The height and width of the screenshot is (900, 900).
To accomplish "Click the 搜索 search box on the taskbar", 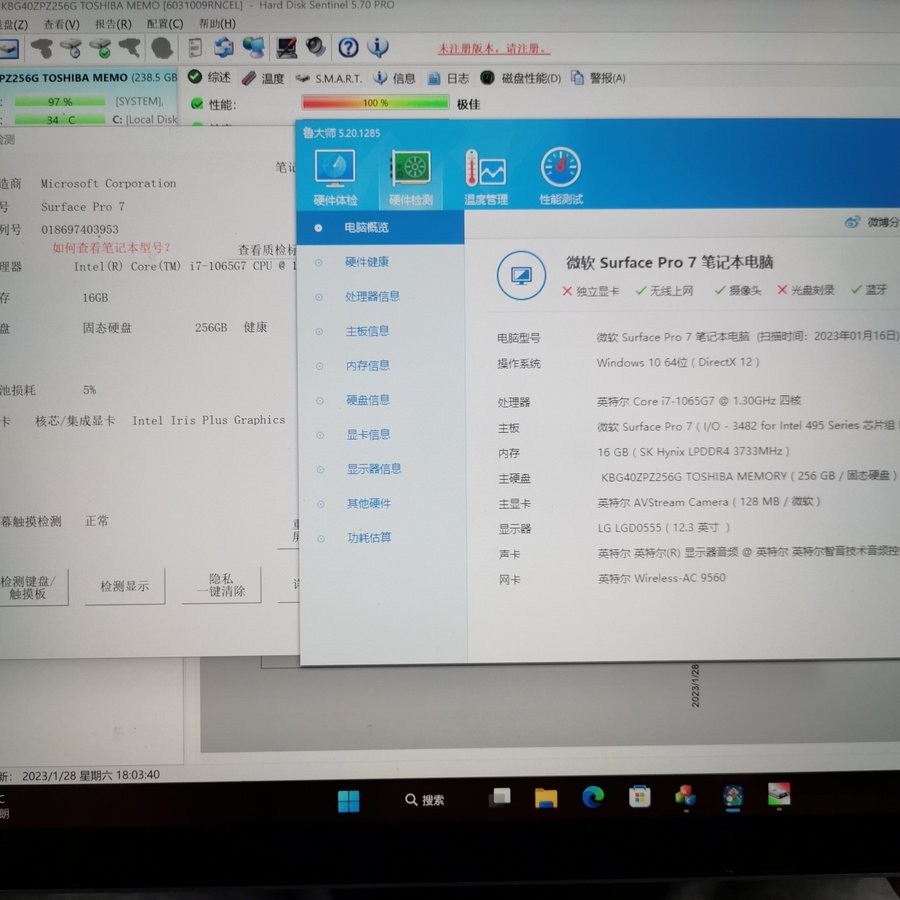I will tap(425, 800).
